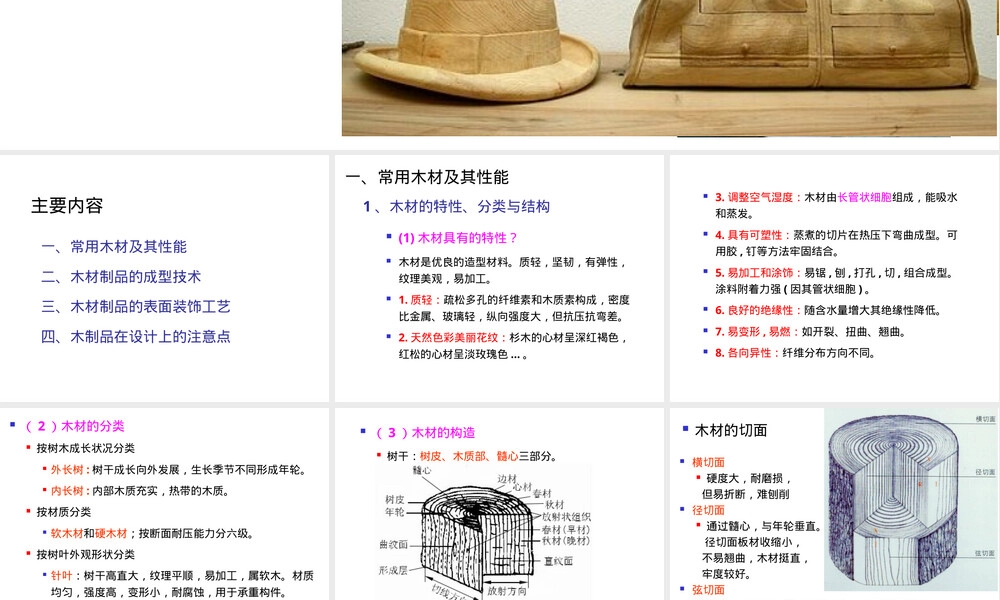
Task: Click the orange term 径切面
Action: (x=709, y=510)
